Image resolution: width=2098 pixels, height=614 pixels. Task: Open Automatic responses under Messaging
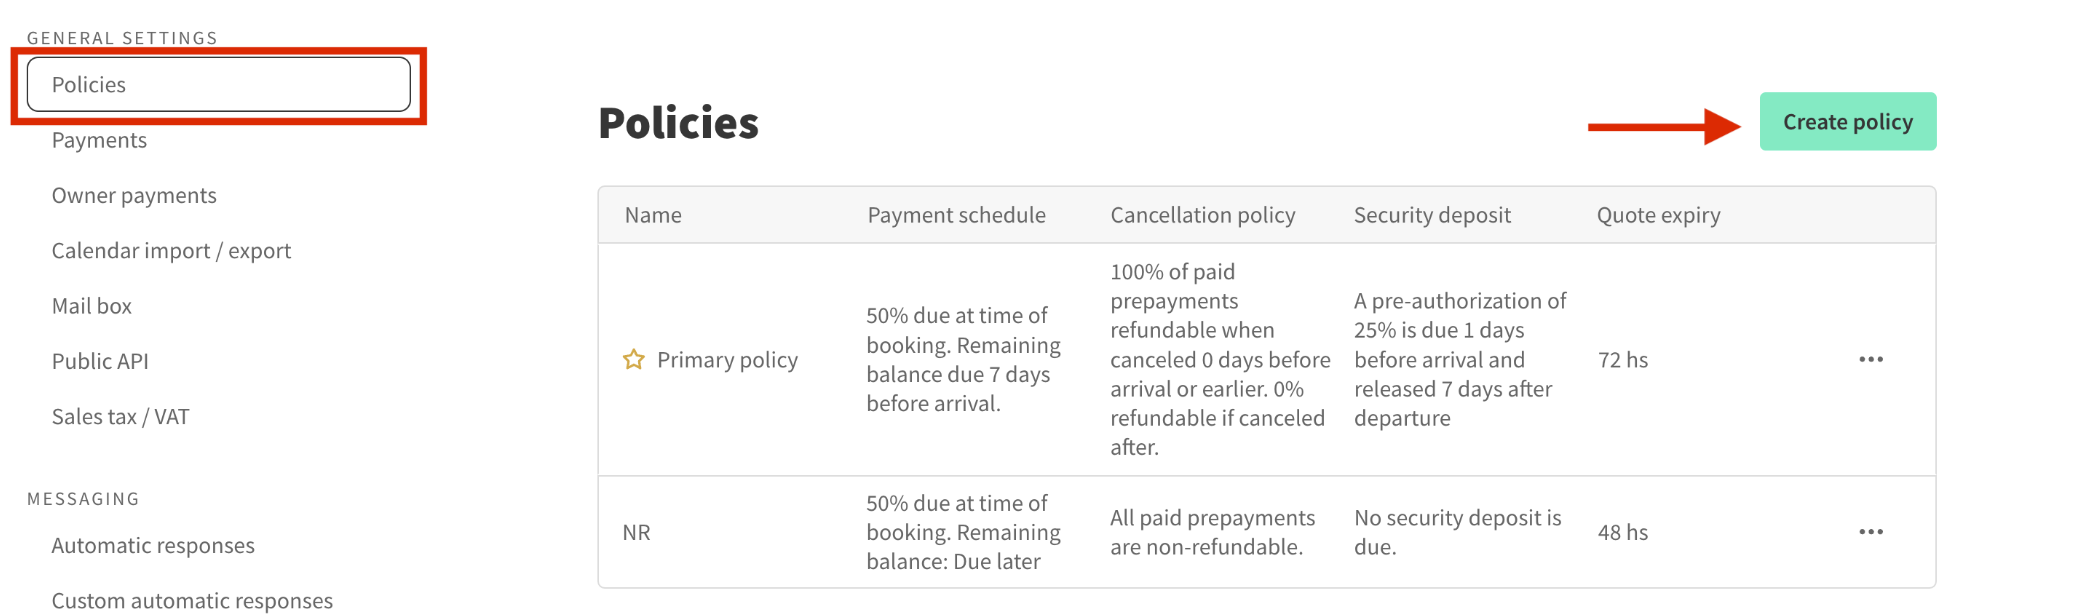click(x=153, y=545)
